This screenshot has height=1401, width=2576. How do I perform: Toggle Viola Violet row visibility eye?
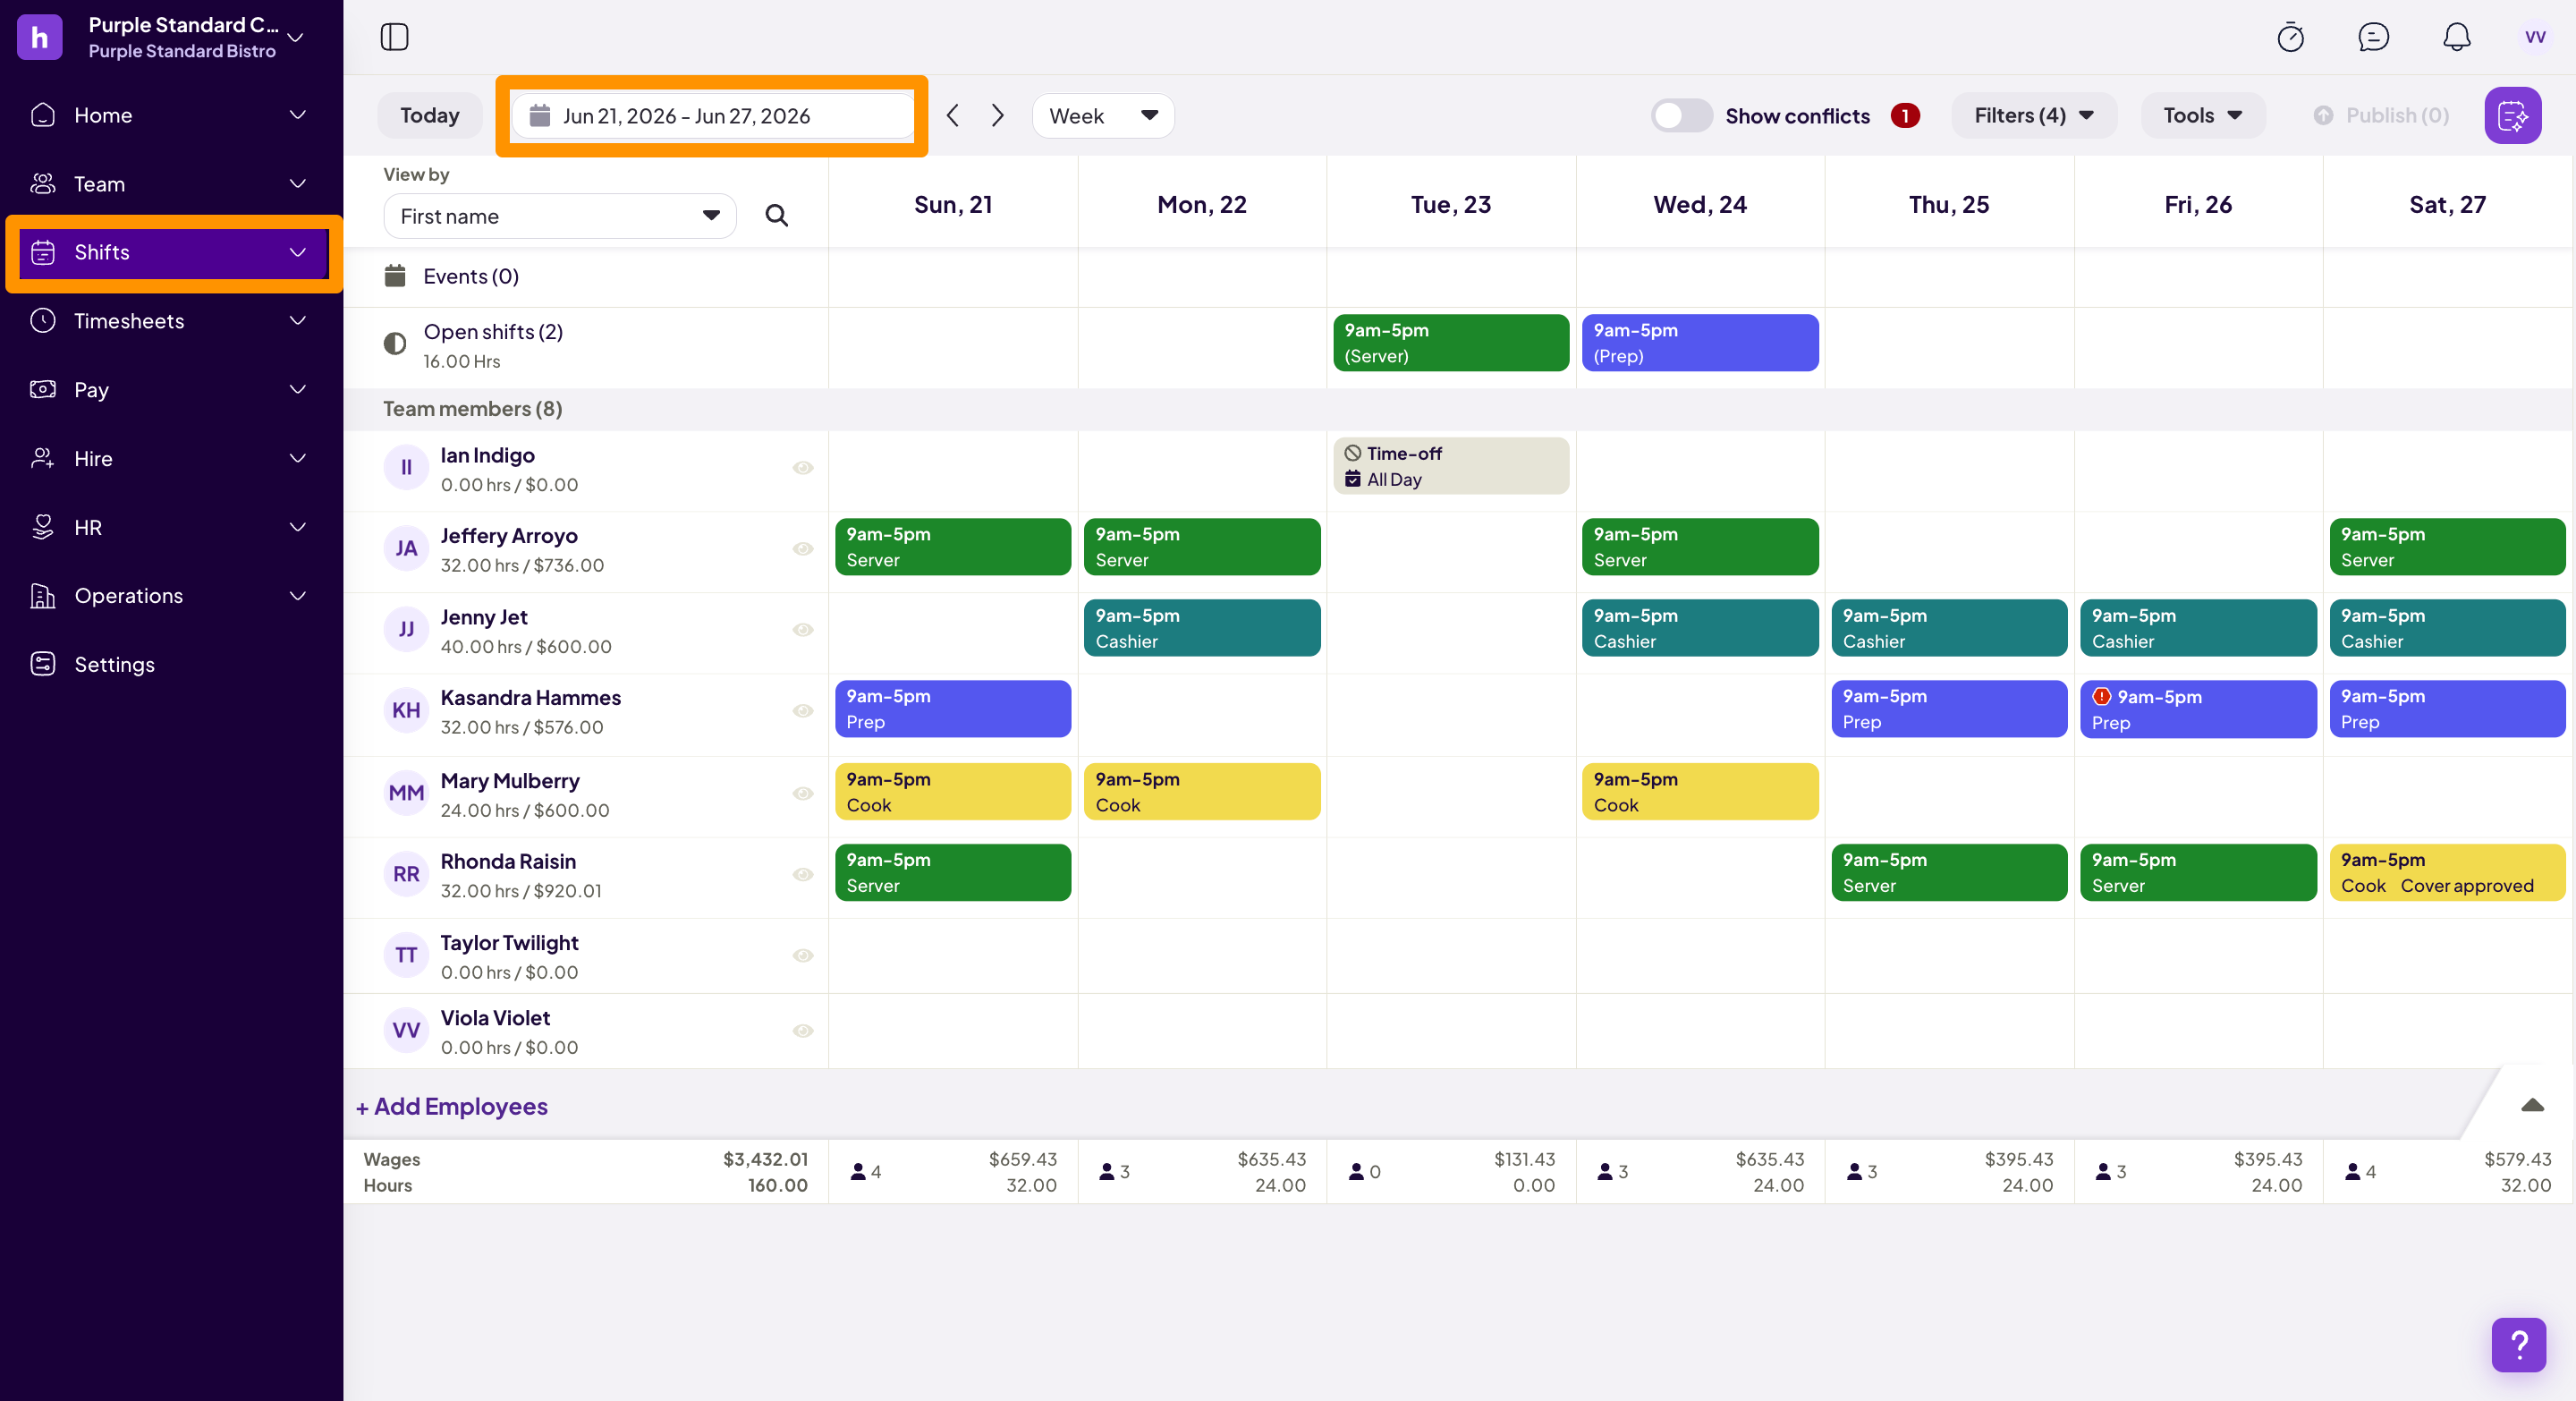(x=802, y=1031)
